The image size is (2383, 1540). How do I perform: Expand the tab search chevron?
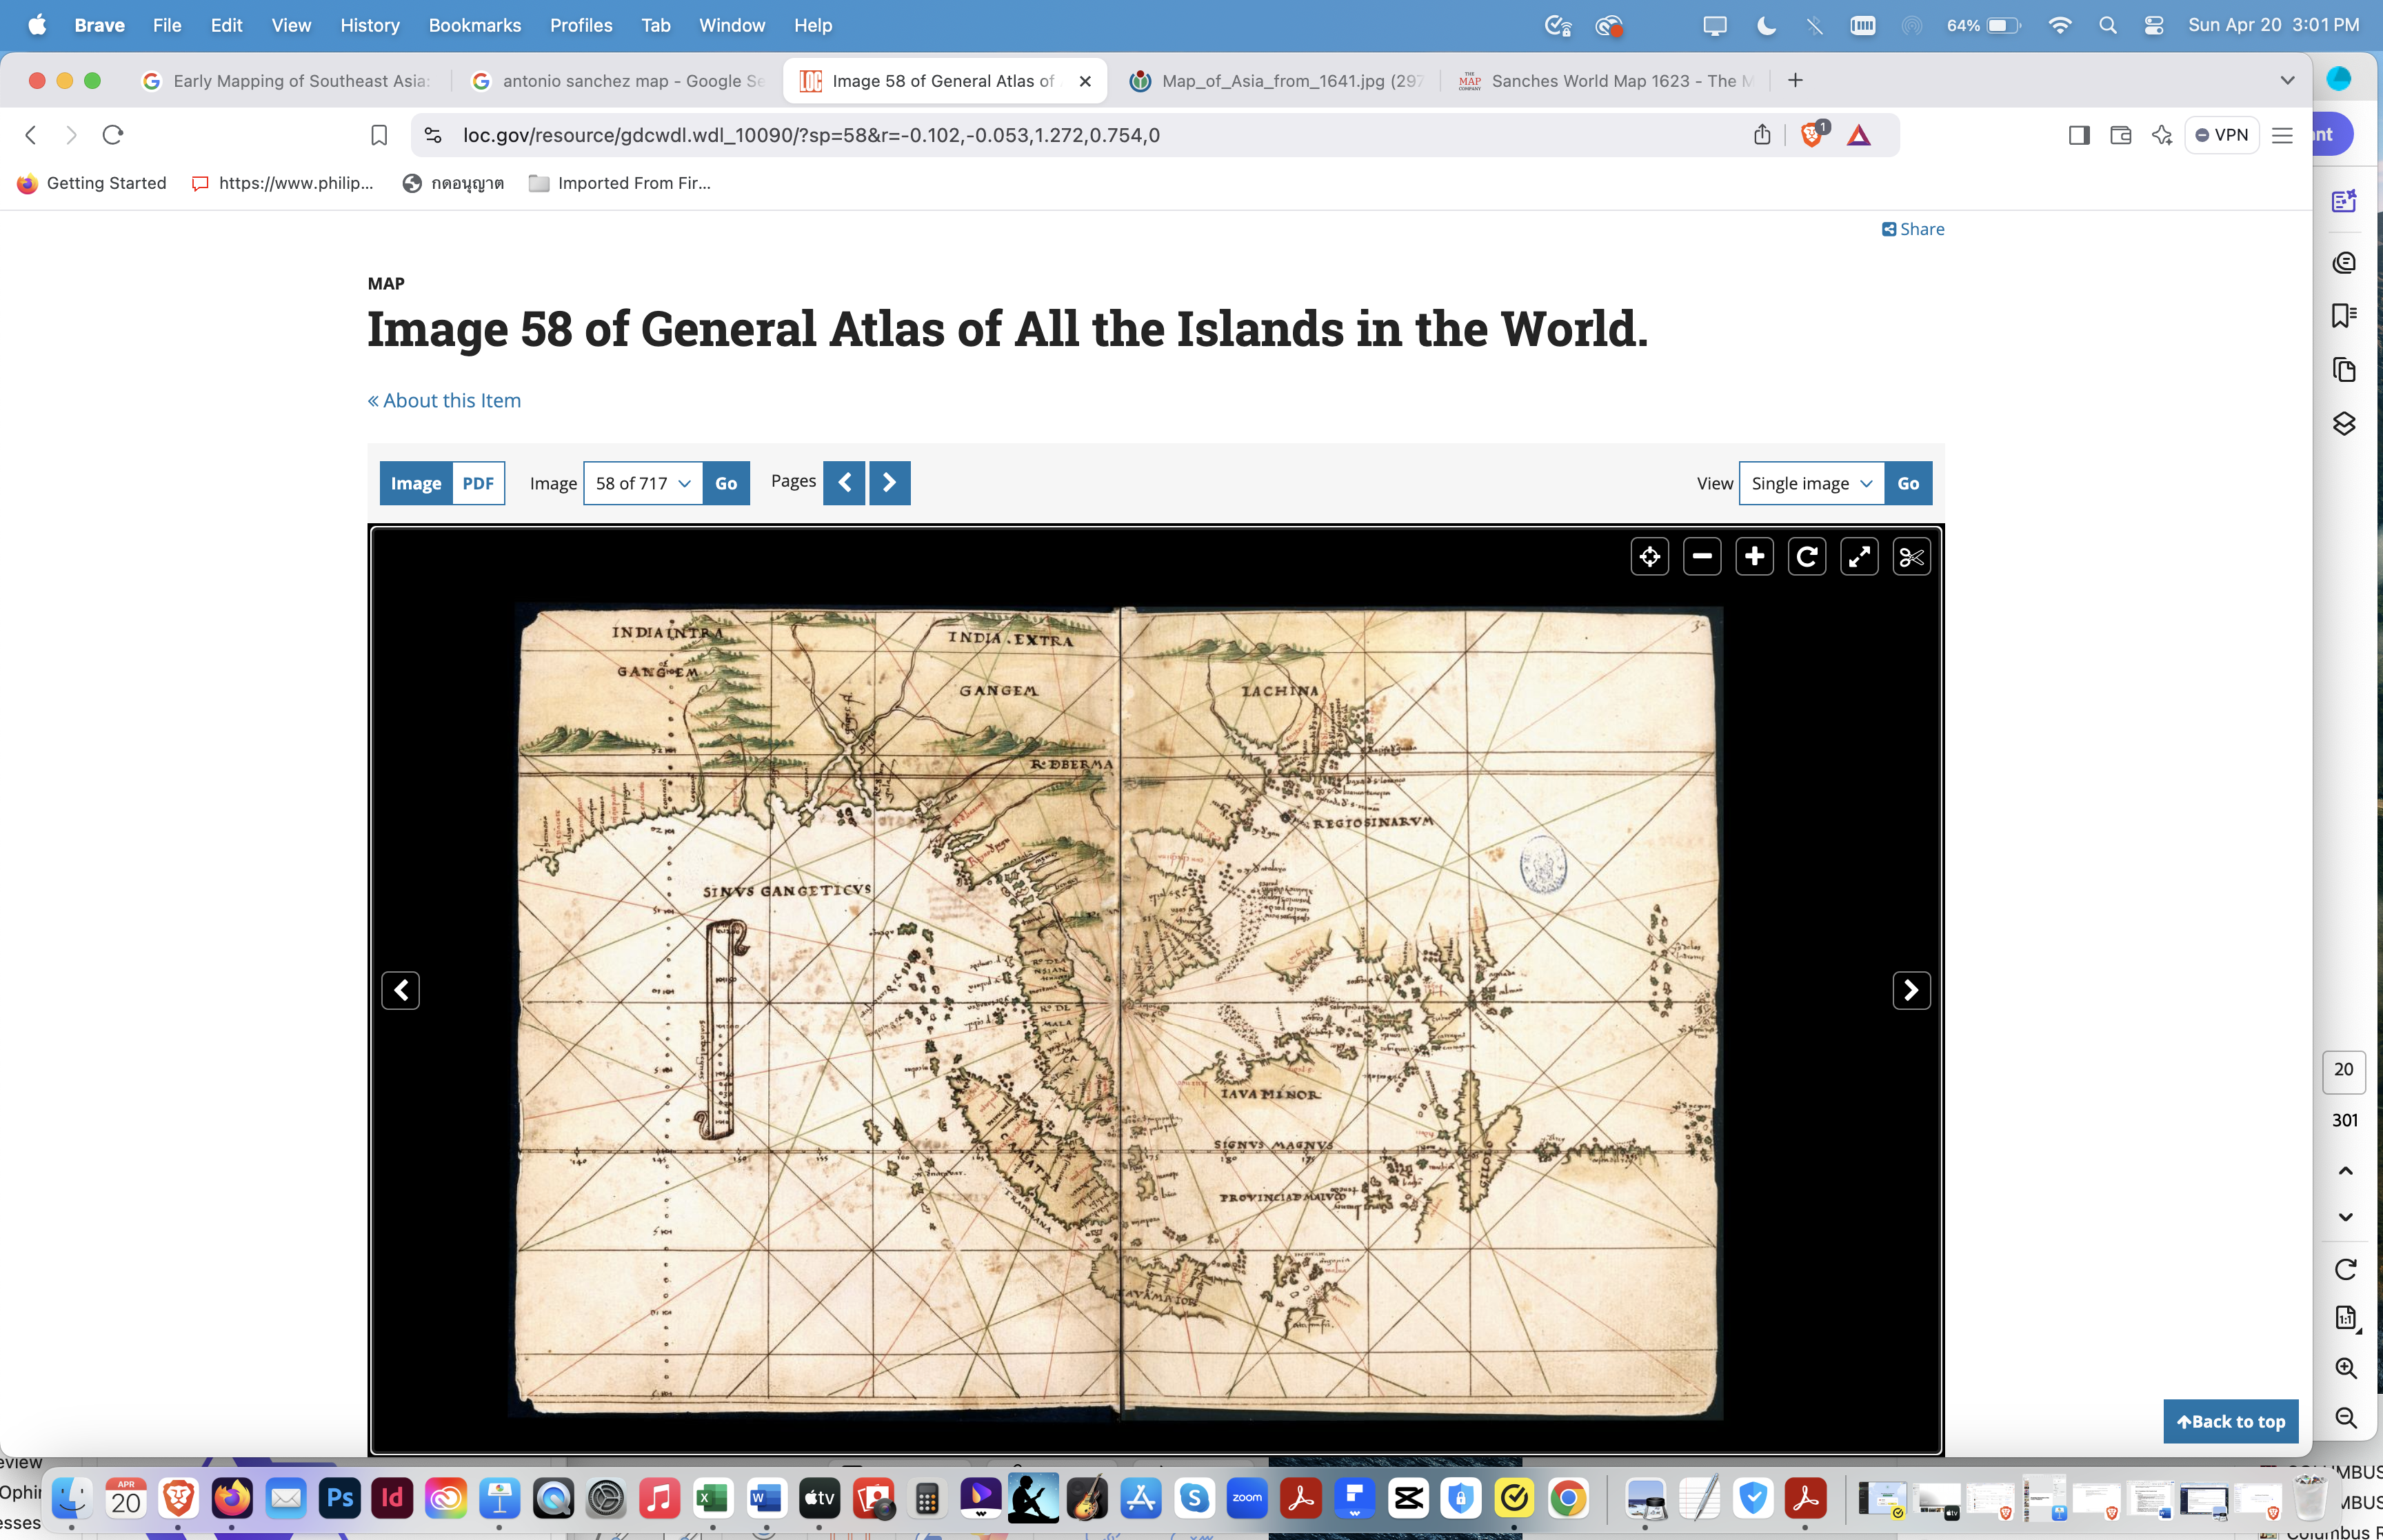click(x=2287, y=80)
